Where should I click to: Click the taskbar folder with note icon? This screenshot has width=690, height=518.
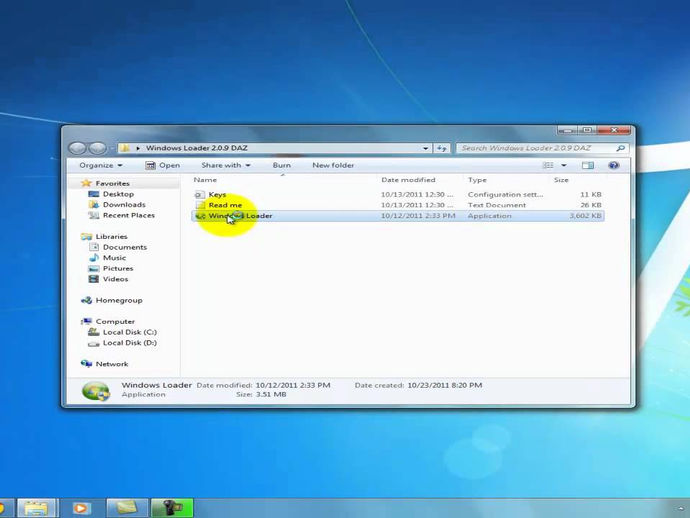127,508
